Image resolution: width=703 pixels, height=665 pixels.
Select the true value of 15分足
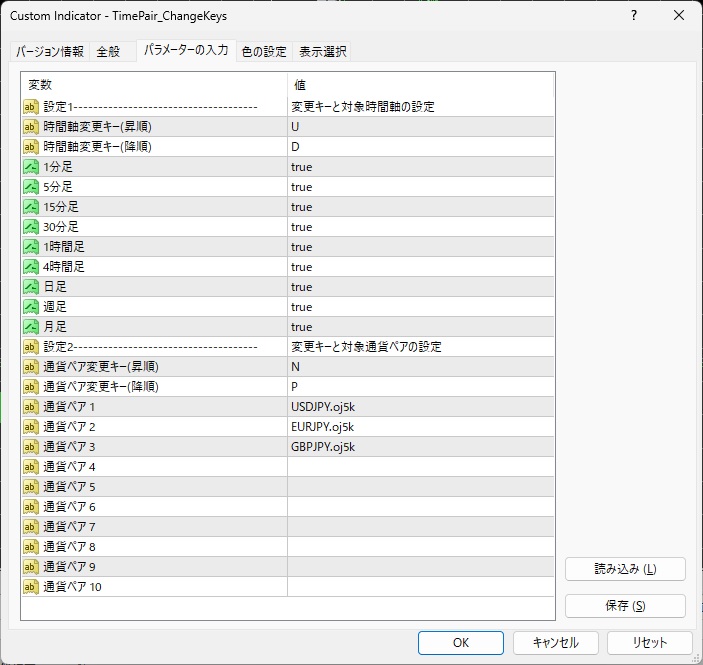point(301,207)
